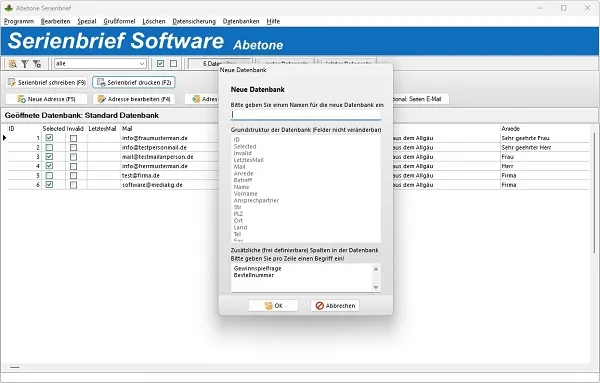Click the select-all checked box toolbar icon
This screenshot has width=600, height=383.
pos(160,64)
